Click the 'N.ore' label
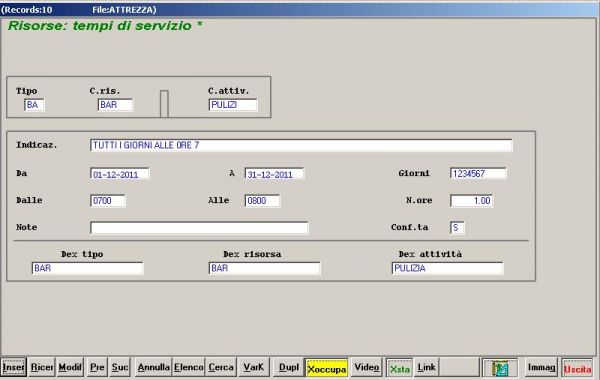This screenshot has width=600, height=380. point(419,200)
